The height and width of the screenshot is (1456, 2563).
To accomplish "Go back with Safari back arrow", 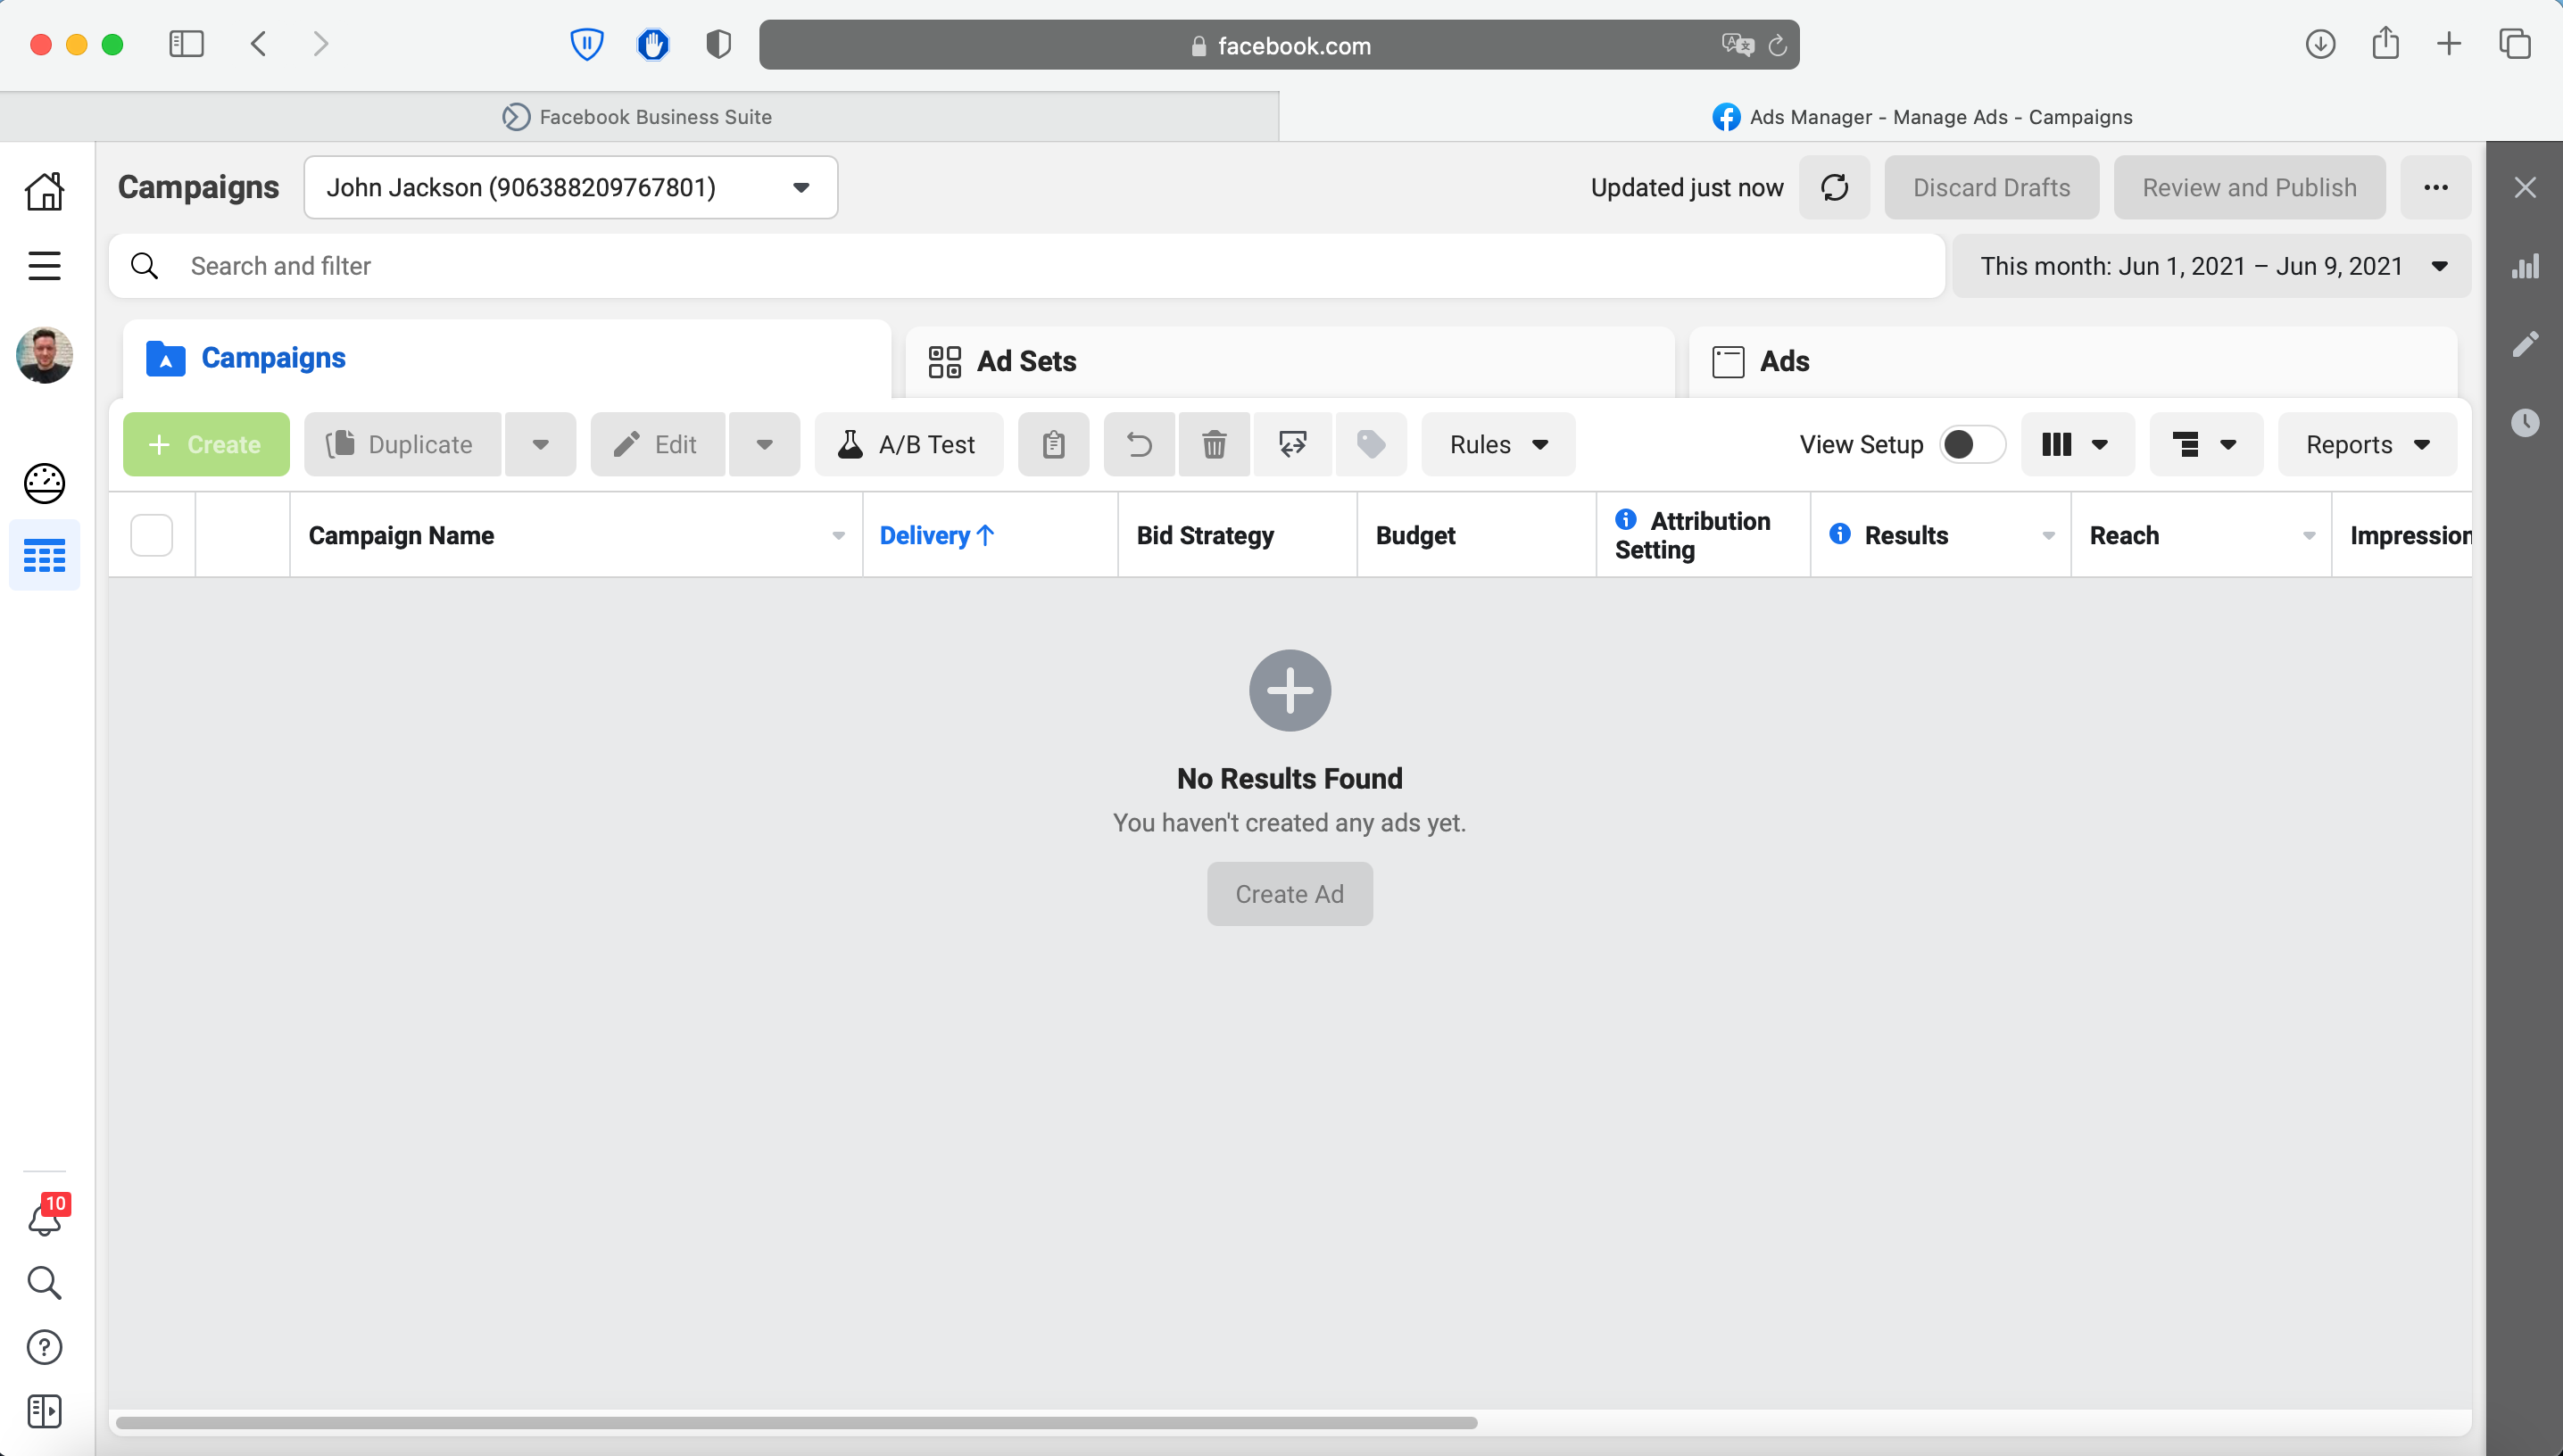I will coord(259,44).
